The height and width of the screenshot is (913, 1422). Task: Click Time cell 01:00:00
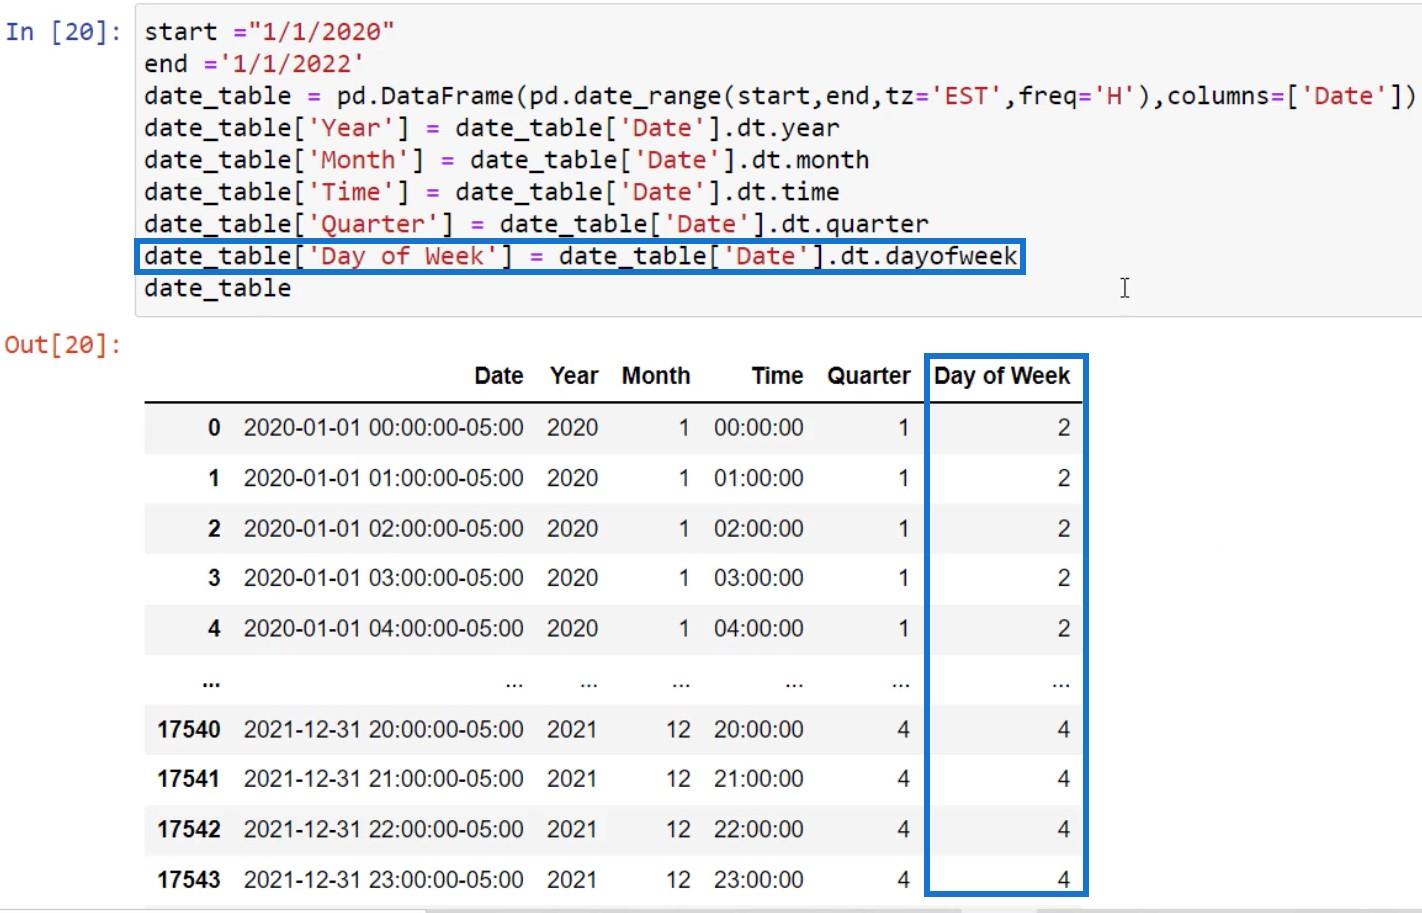coord(759,478)
